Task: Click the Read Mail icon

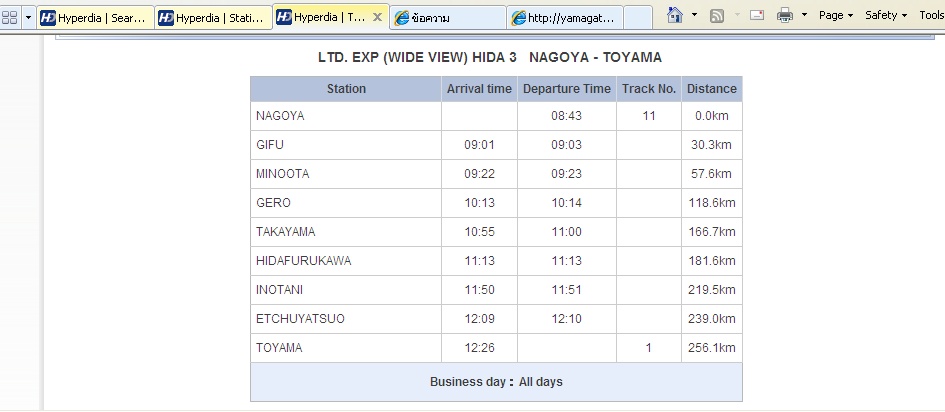Action: point(757,15)
